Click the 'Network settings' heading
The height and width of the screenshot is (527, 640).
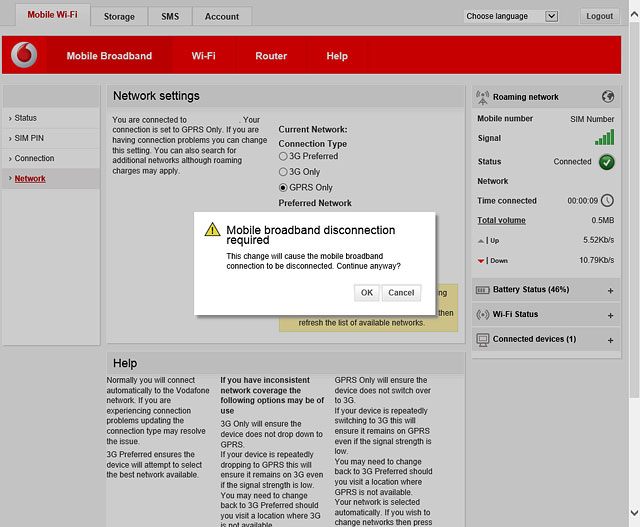[156, 96]
